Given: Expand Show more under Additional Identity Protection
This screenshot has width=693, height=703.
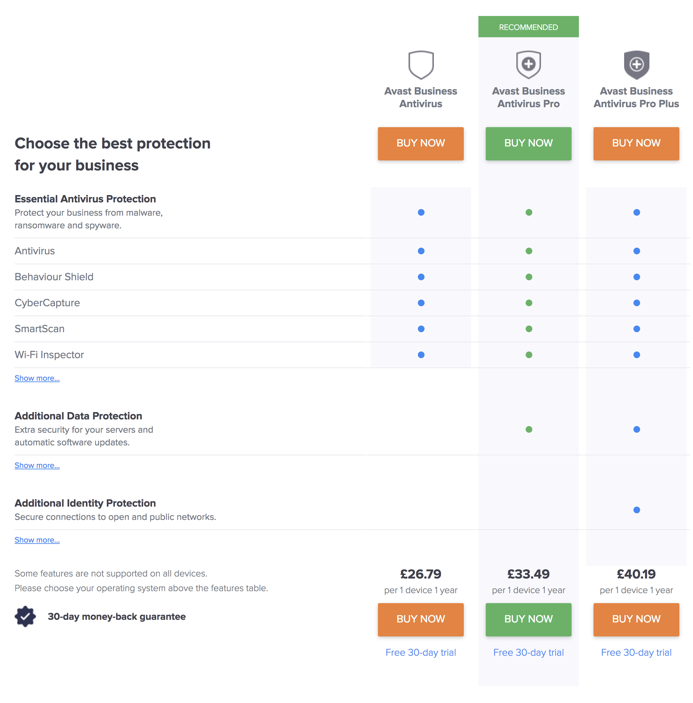Looking at the screenshot, I should click(37, 540).
